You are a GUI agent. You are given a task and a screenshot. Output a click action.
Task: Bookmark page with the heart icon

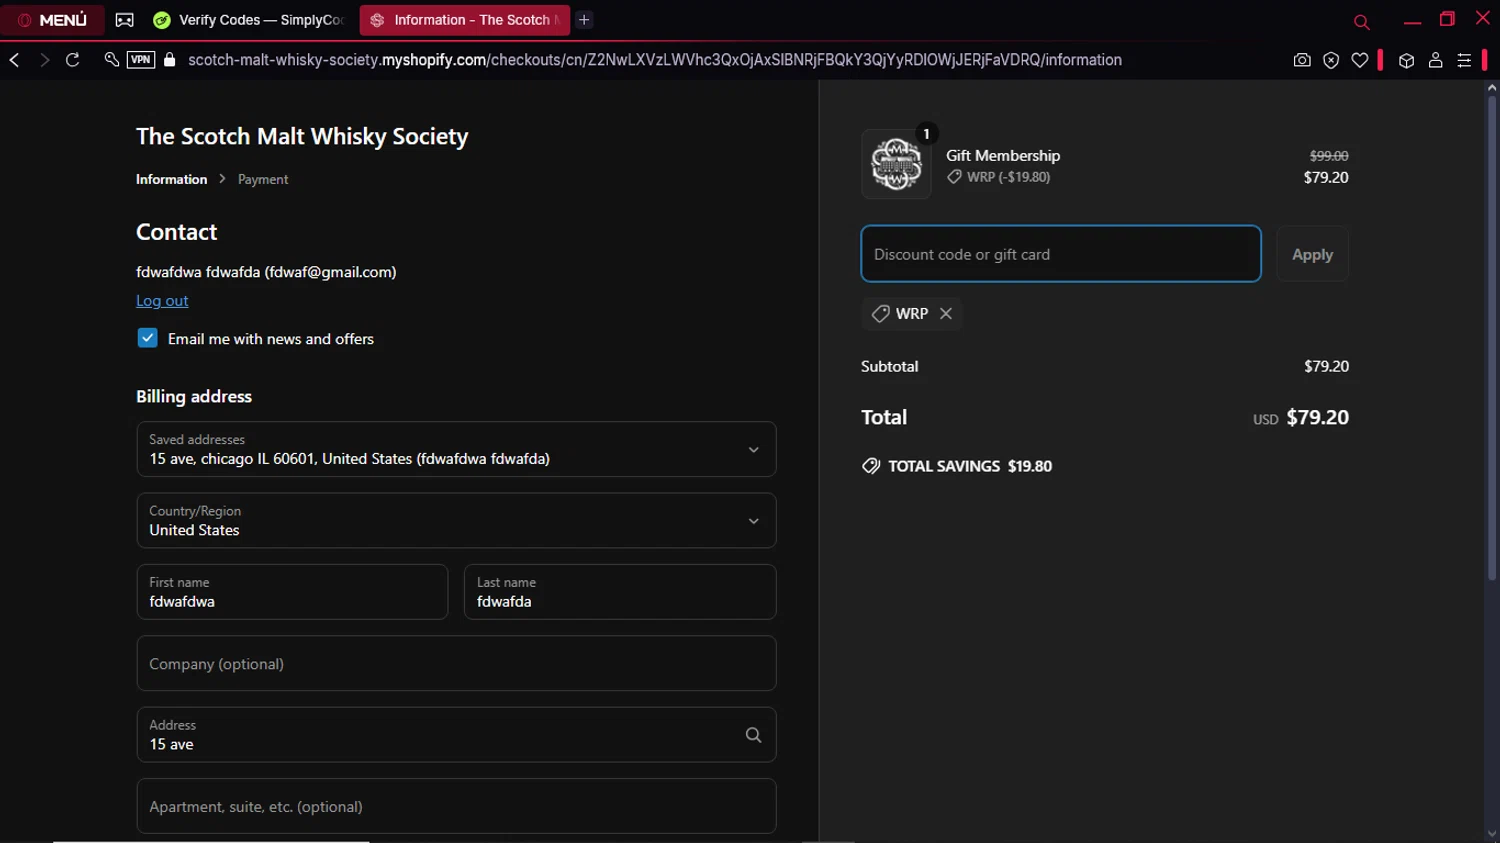coord(1360,60)
